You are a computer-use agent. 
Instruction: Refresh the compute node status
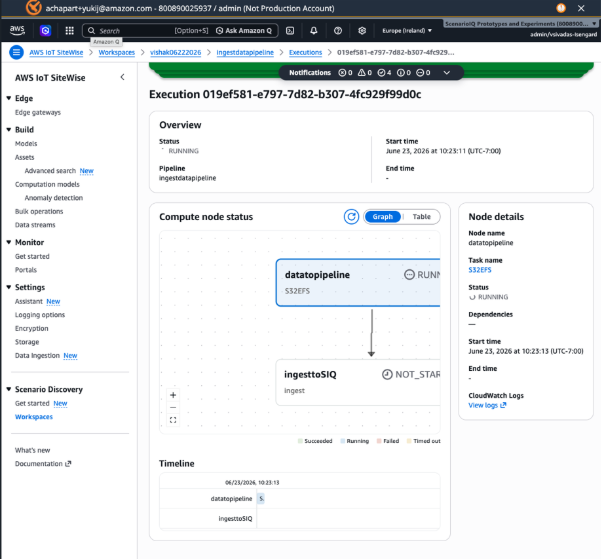351,217
